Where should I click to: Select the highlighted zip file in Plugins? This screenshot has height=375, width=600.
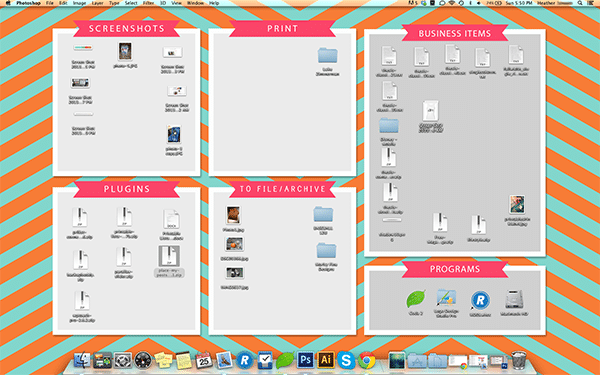[169, 256]
